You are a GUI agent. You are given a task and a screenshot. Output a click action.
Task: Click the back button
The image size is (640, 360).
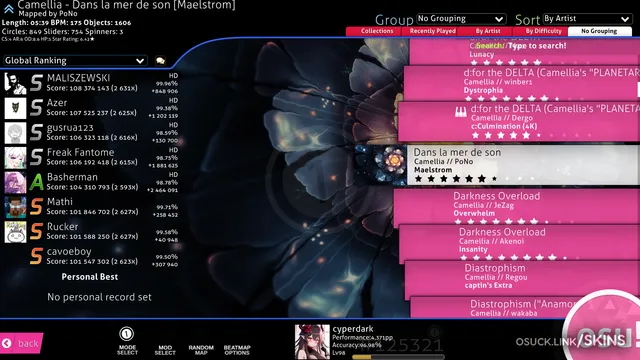point(21,343)
